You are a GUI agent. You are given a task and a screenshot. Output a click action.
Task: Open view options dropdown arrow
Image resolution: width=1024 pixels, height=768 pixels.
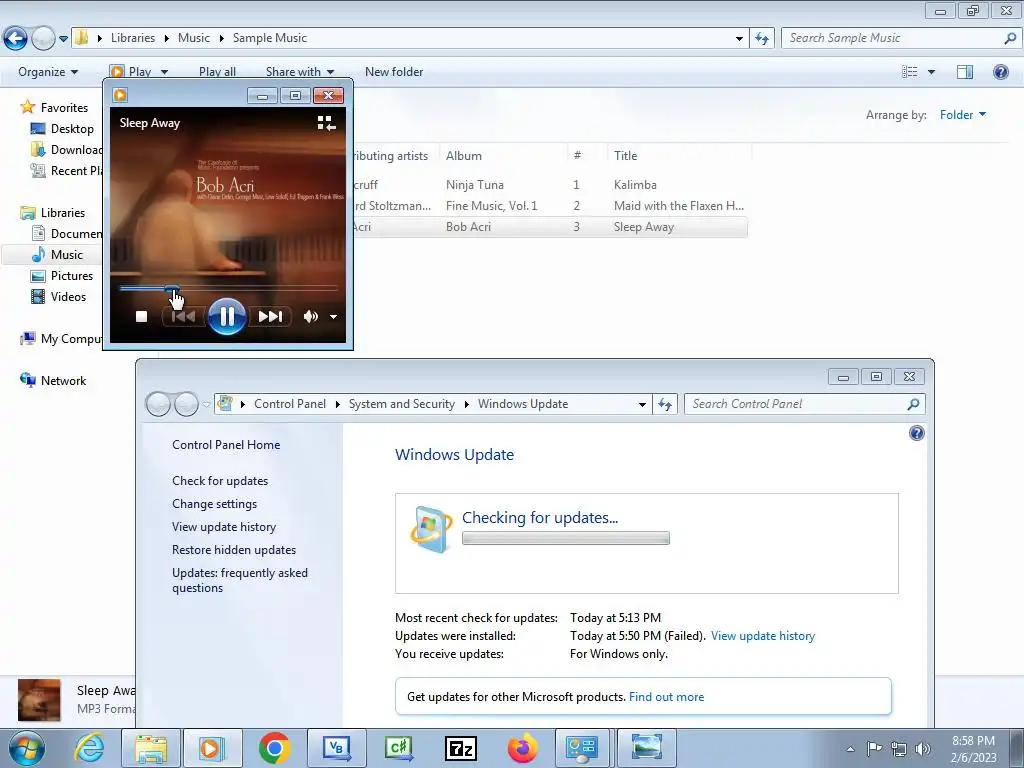(x=931, y=72)
